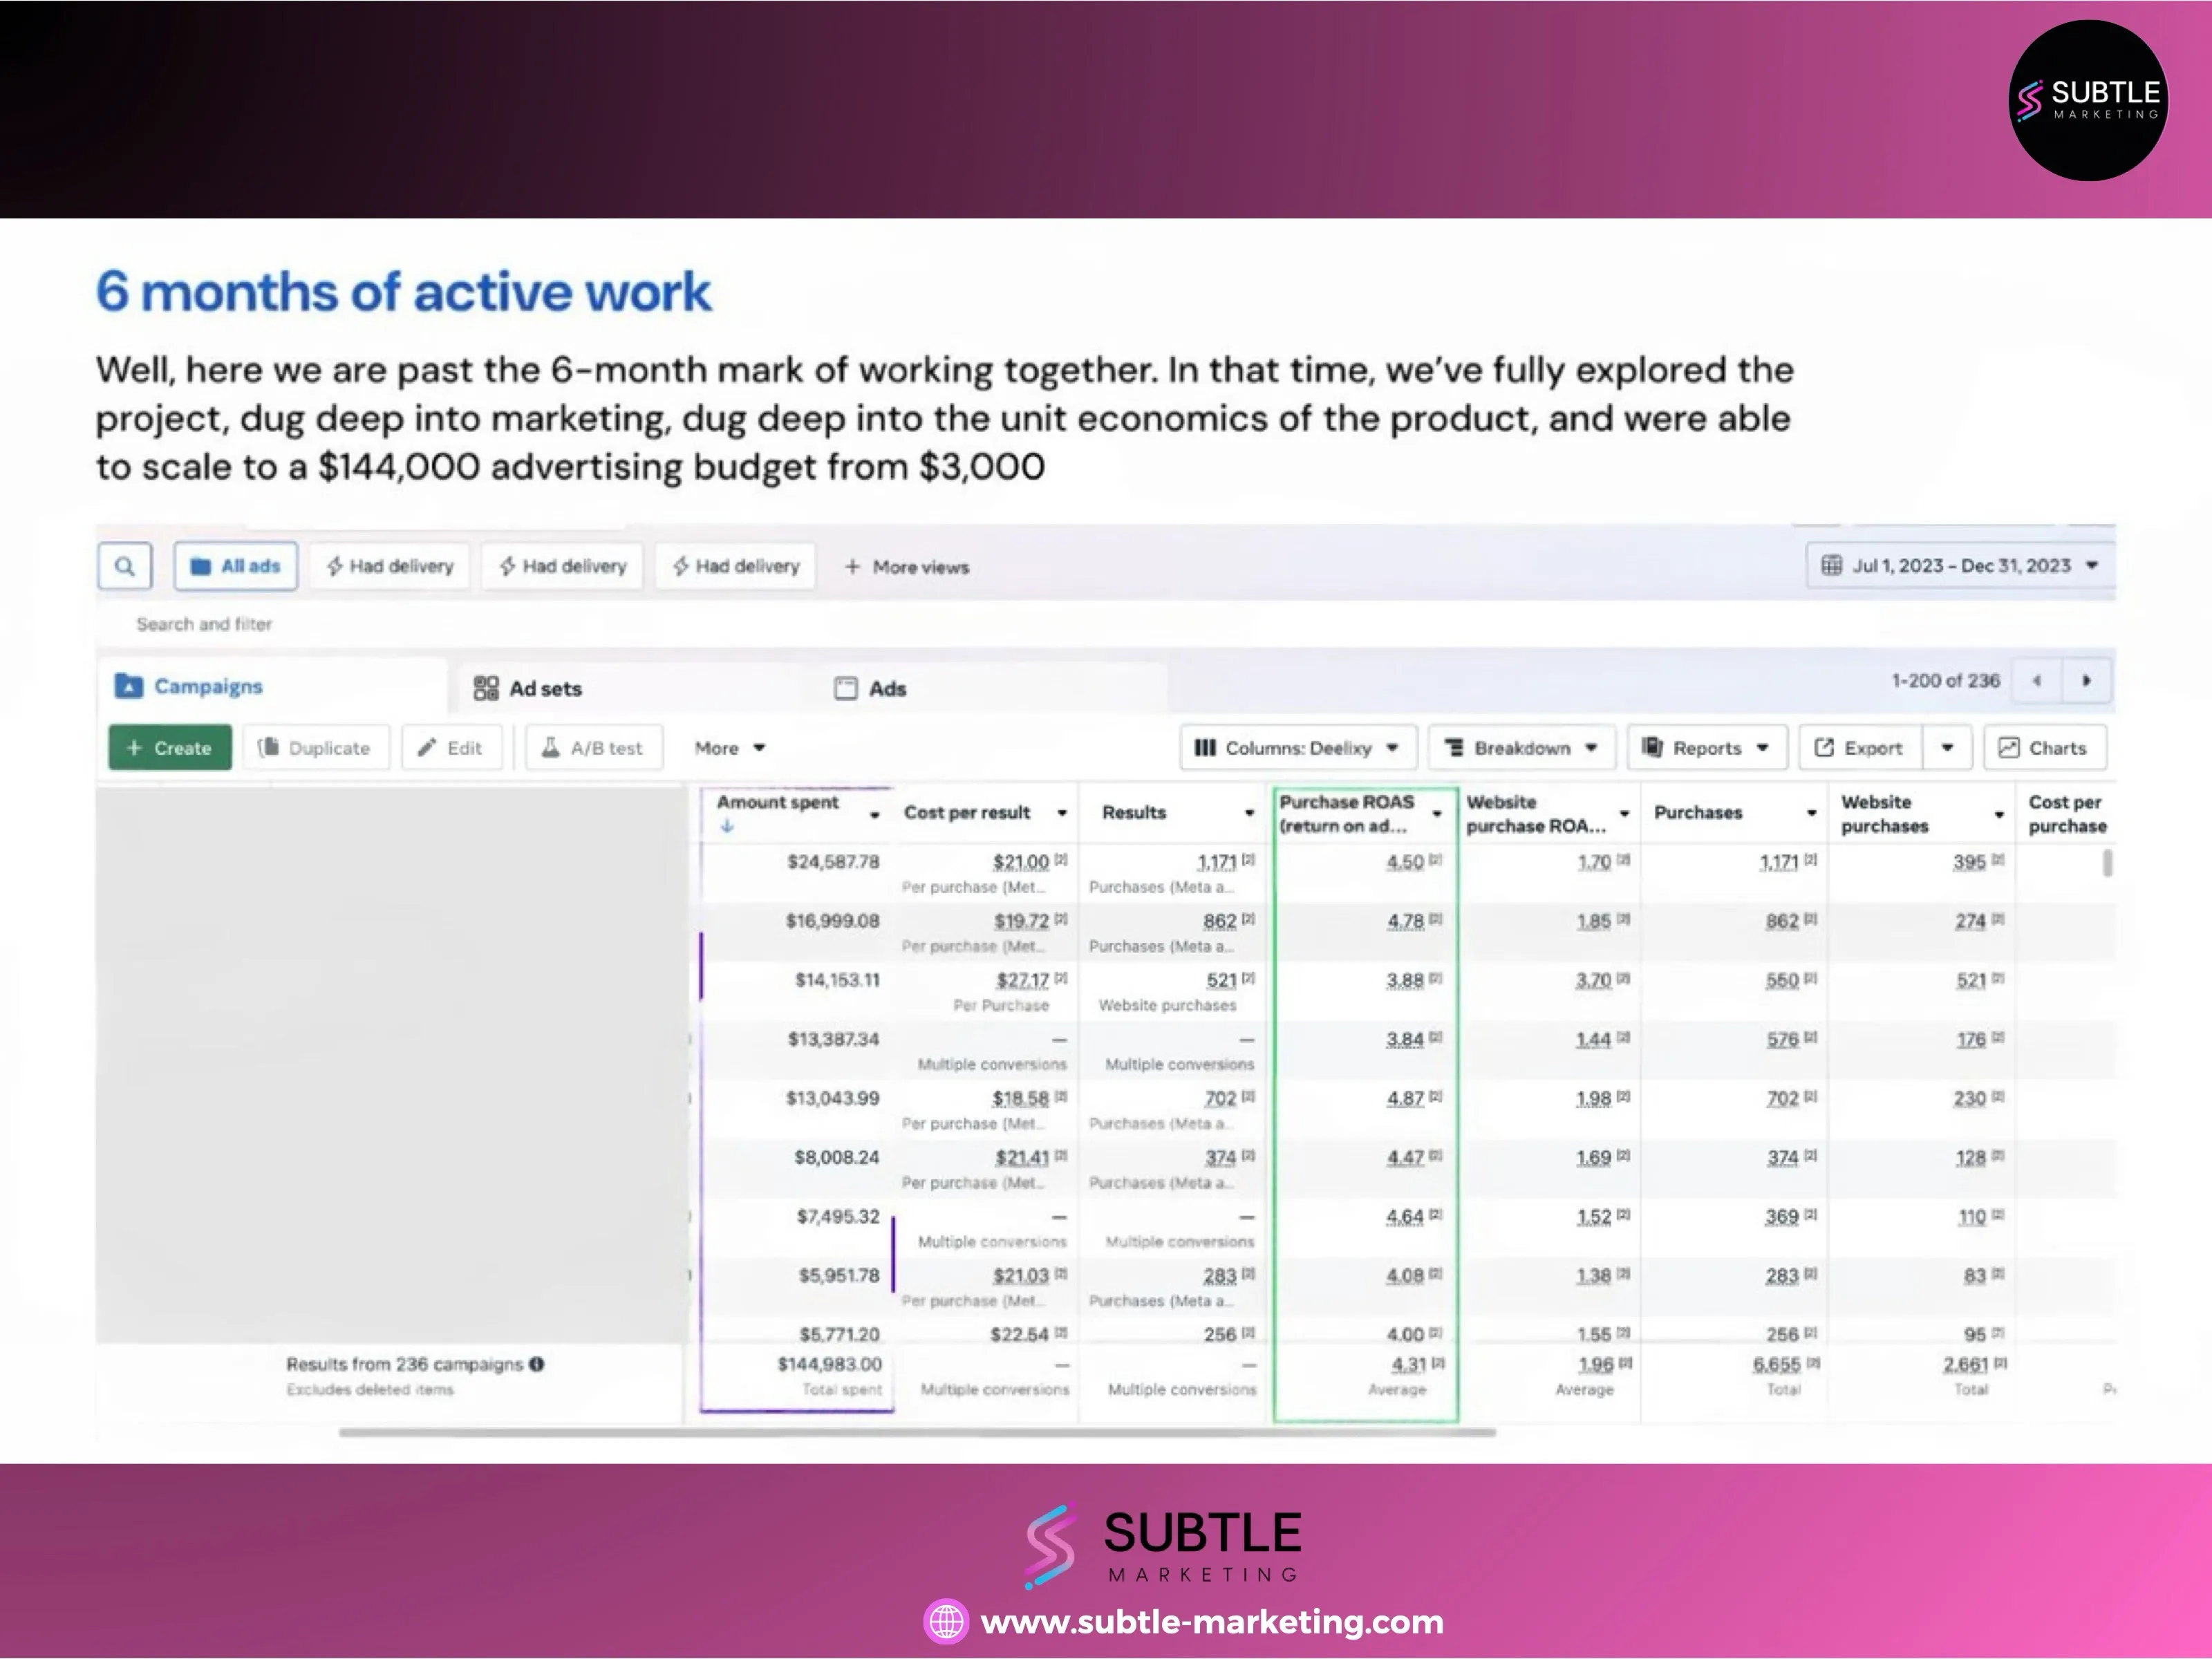The height and width of the screenshot is (1659, 2212).
Task: Go to next page arrow
Action: [2086, 681]
